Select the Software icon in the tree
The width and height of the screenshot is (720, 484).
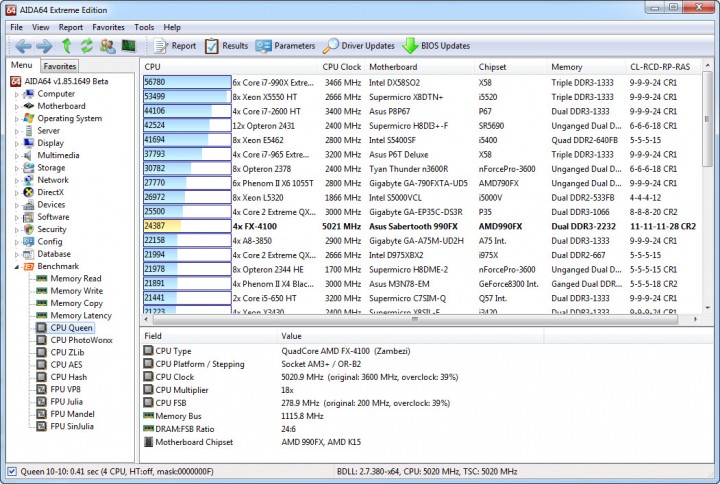[x=28, y=217]
